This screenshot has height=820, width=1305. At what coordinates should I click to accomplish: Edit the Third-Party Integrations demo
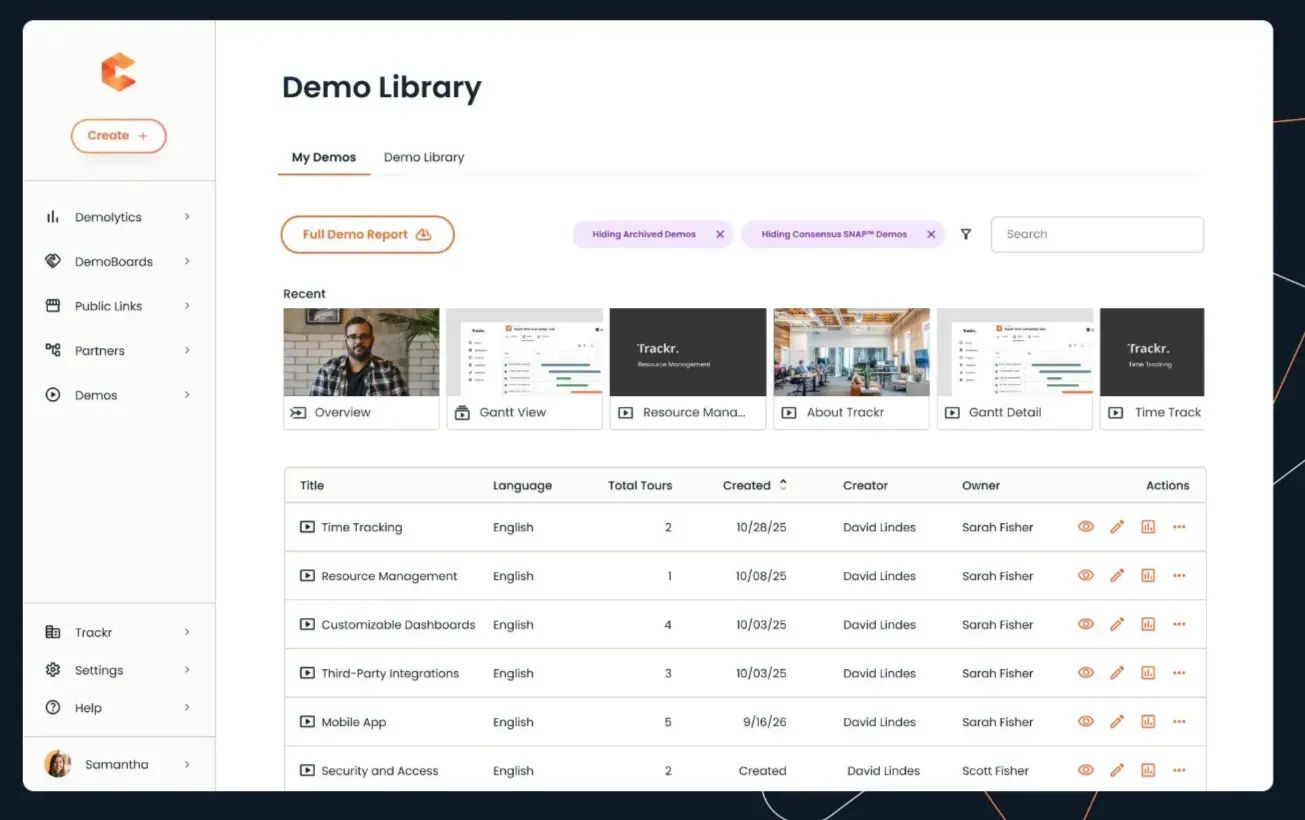point(1117,673)
